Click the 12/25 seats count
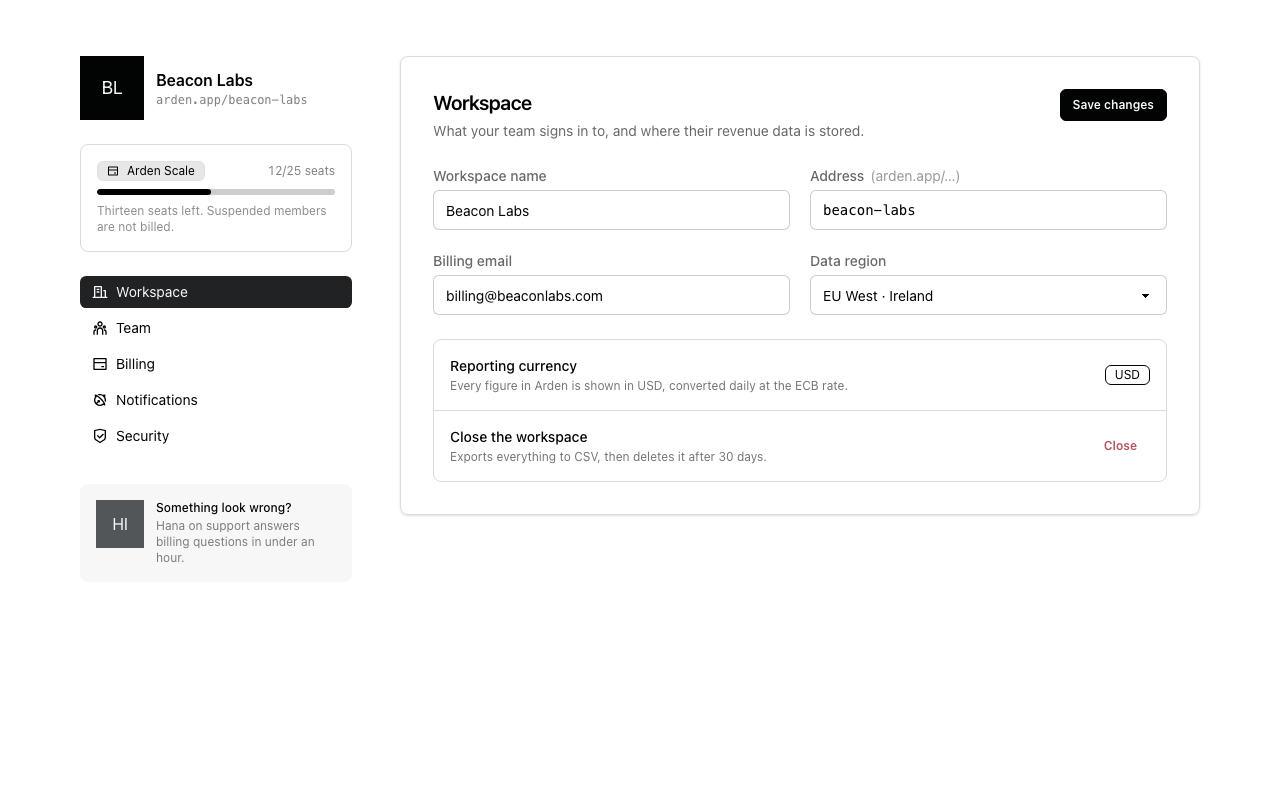 [x=301, y=171]
